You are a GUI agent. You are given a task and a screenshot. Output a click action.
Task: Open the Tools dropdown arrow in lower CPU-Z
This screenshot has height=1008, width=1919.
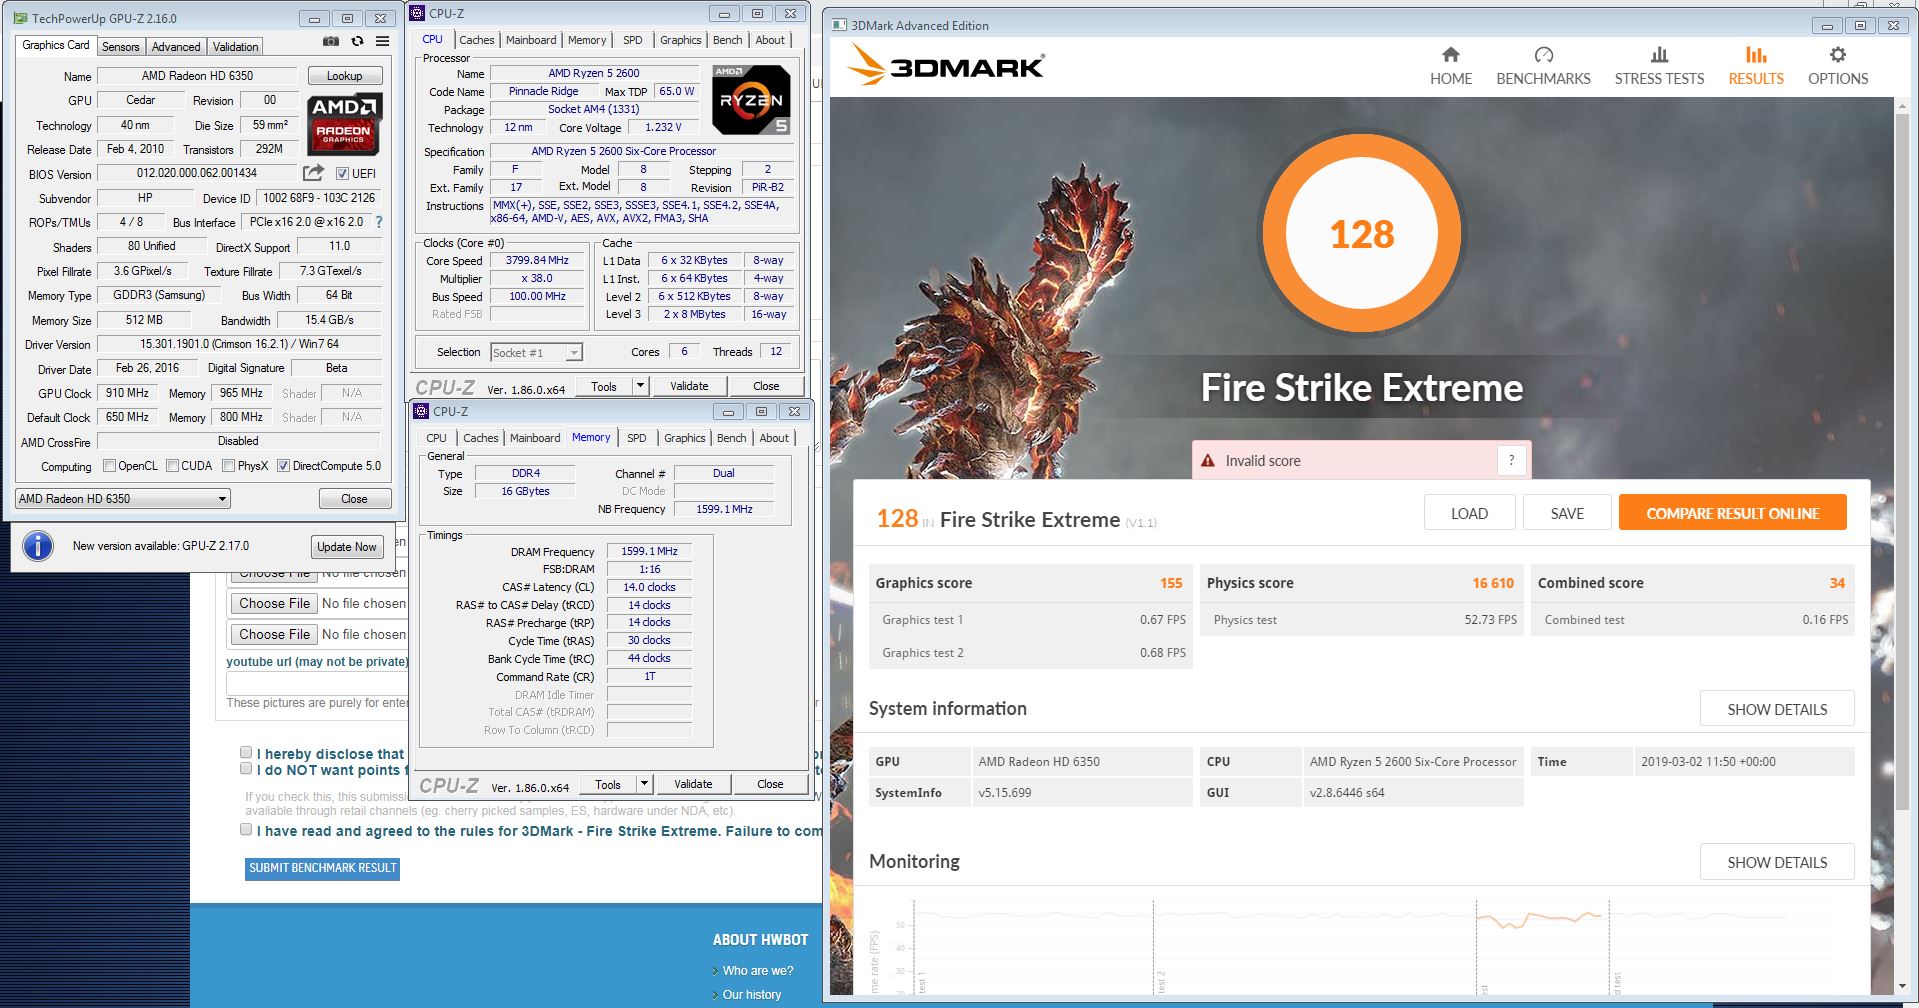pyautogui.click(x=645, y=784)
